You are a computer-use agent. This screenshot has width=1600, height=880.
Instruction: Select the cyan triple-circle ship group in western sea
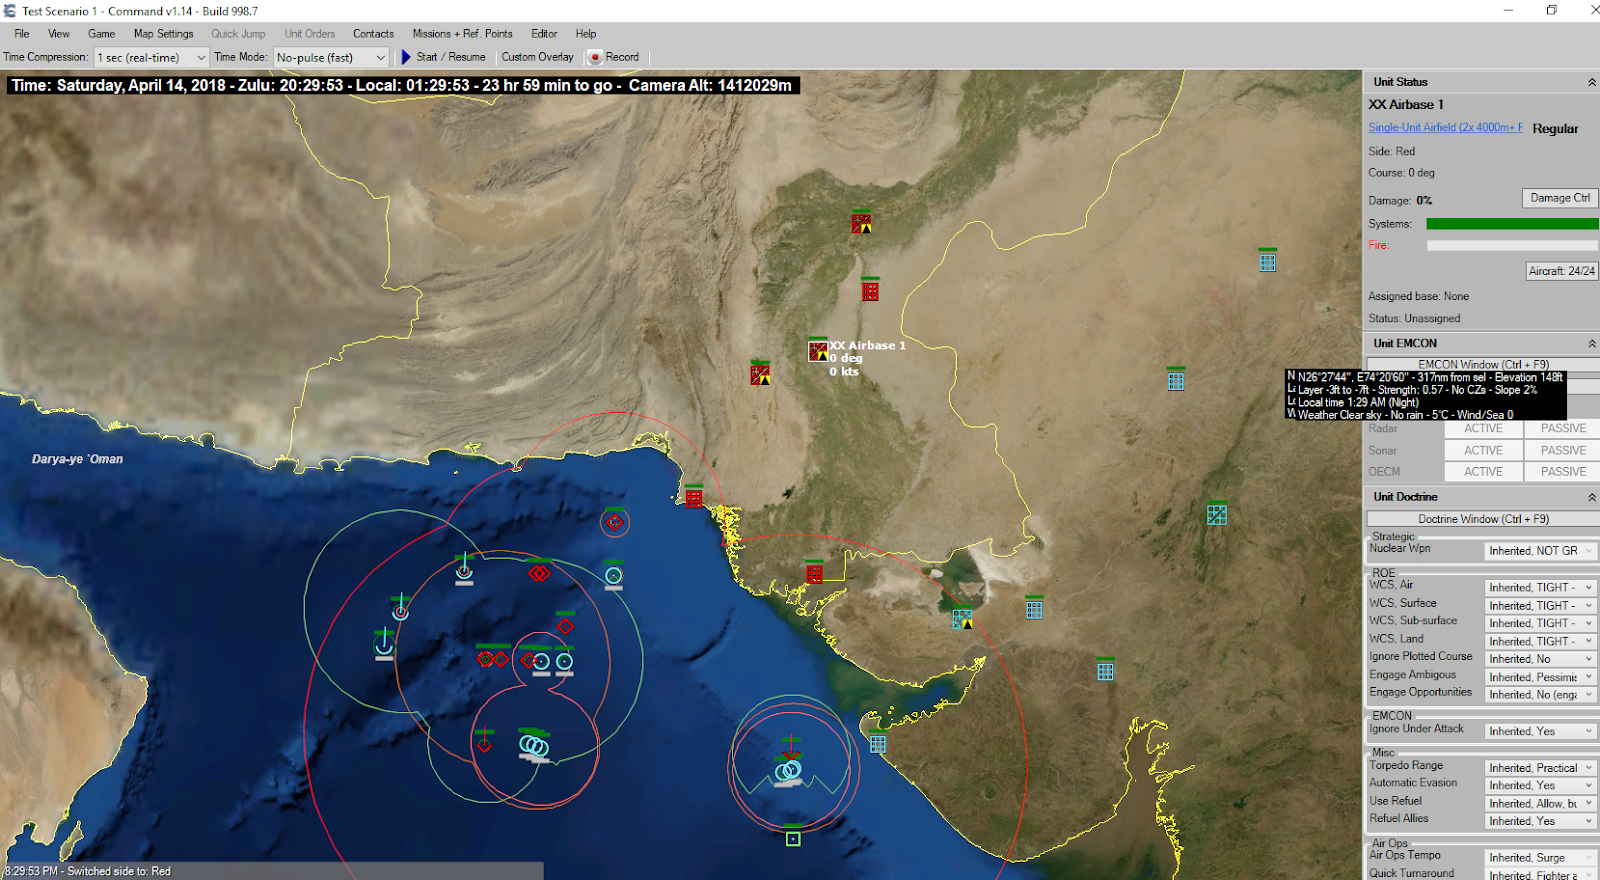click(x=534, y=745)
